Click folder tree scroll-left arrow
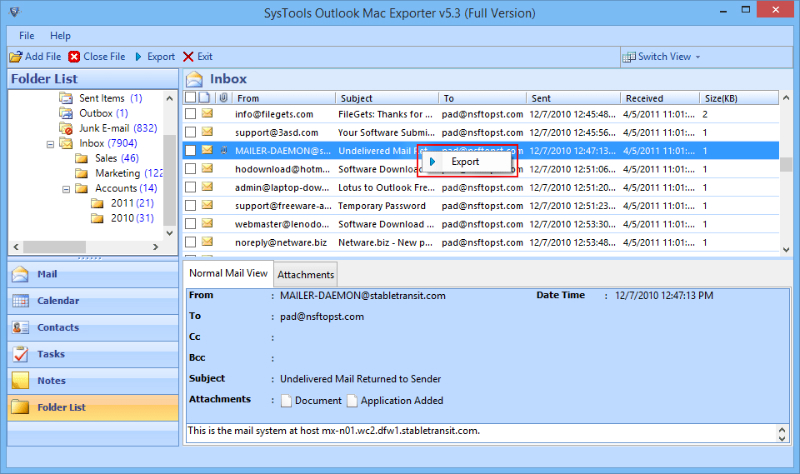Screen dimensions: 800x474 [16, 247]
